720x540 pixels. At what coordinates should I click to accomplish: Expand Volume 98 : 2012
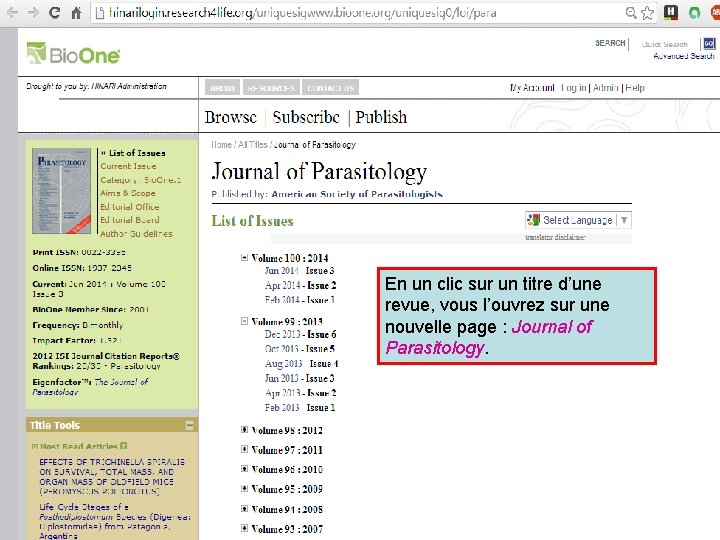pos(245,430)
